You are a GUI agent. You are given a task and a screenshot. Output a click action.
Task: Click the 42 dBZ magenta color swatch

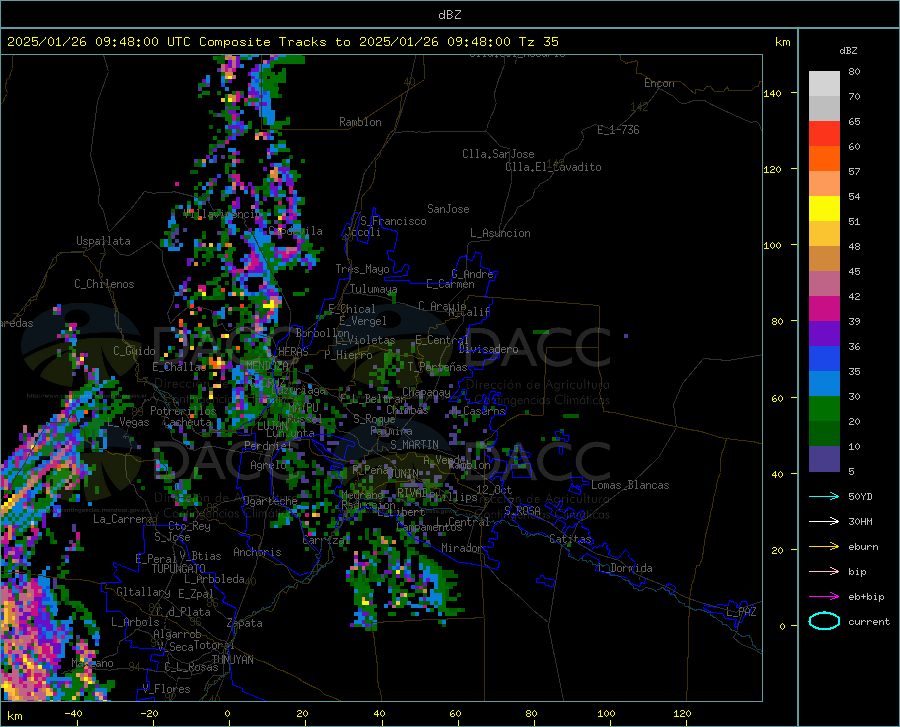[824, 308]
